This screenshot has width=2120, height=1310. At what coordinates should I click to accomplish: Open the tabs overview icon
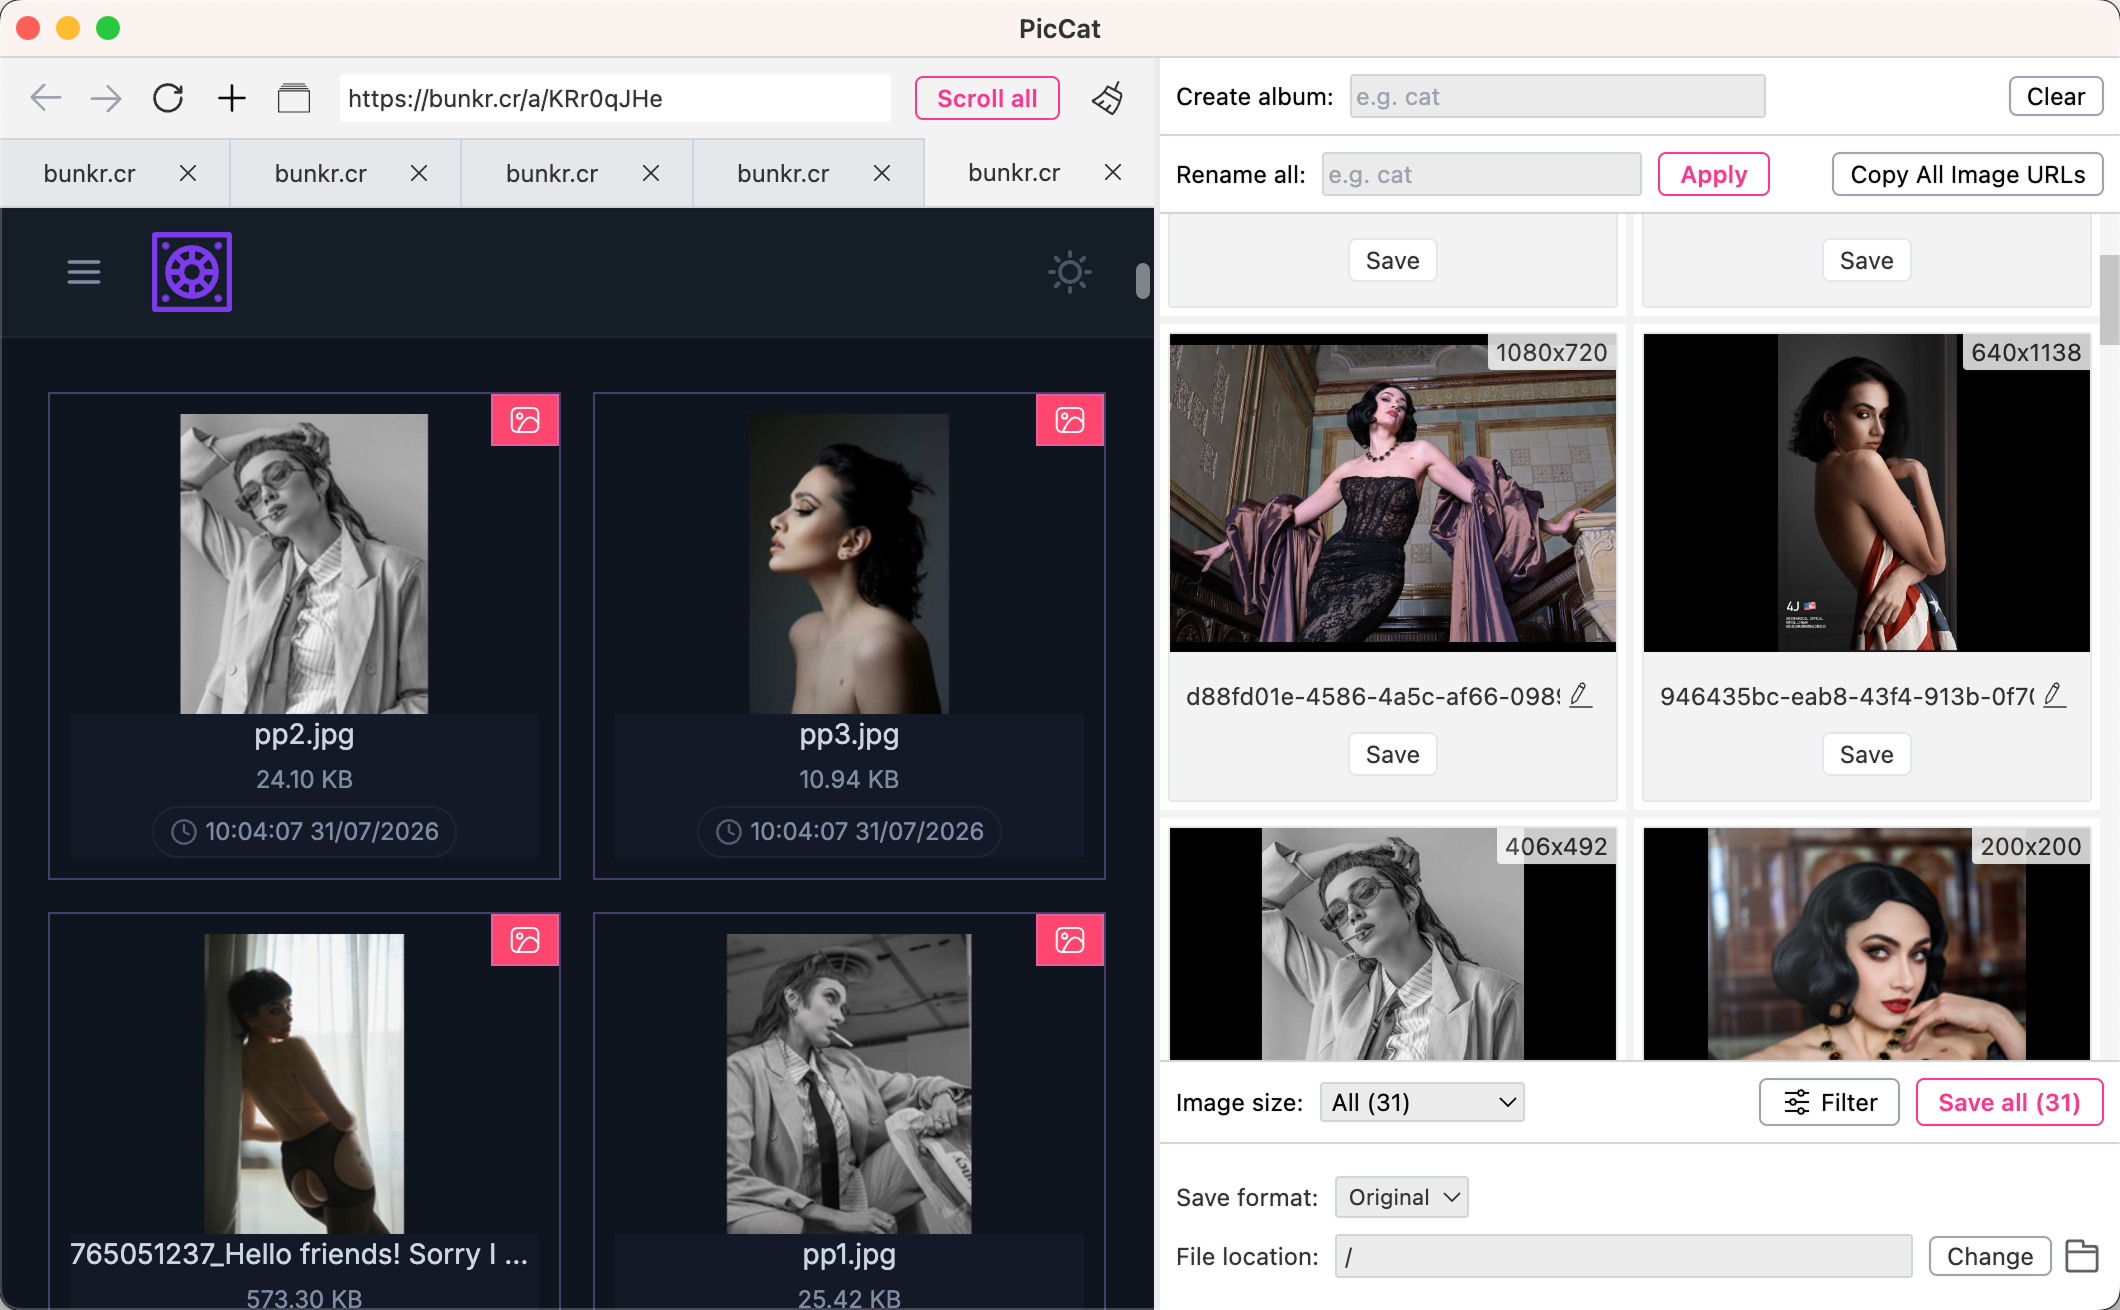[294, 98]
